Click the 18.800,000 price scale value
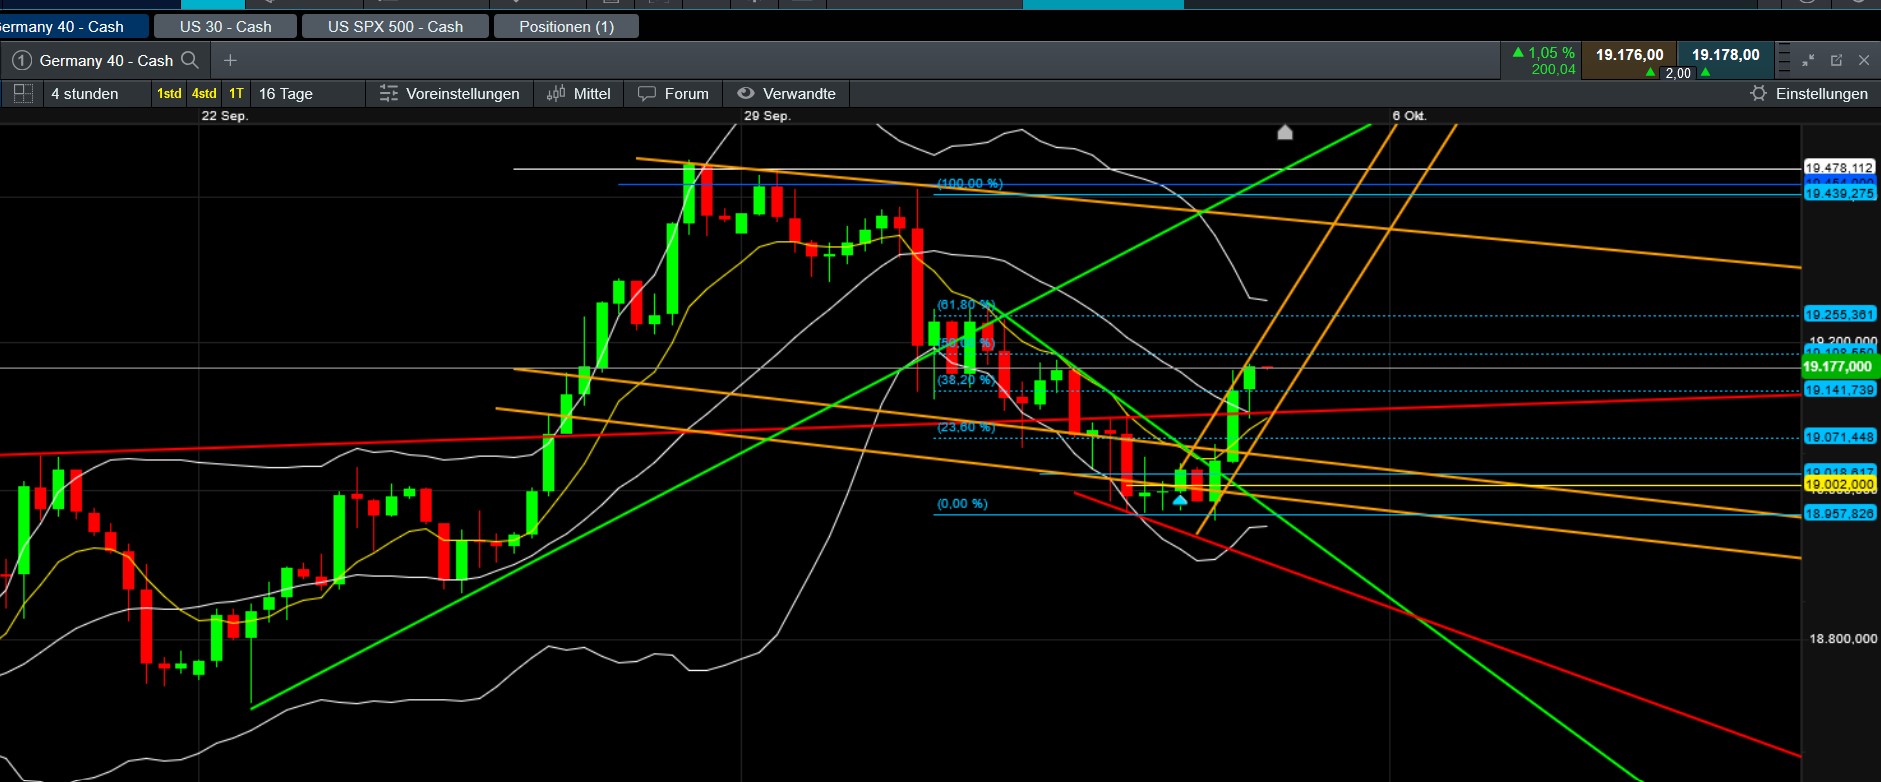This screenshot has height=782, width=1881. pyautogui.click(x=1843, y=639)
